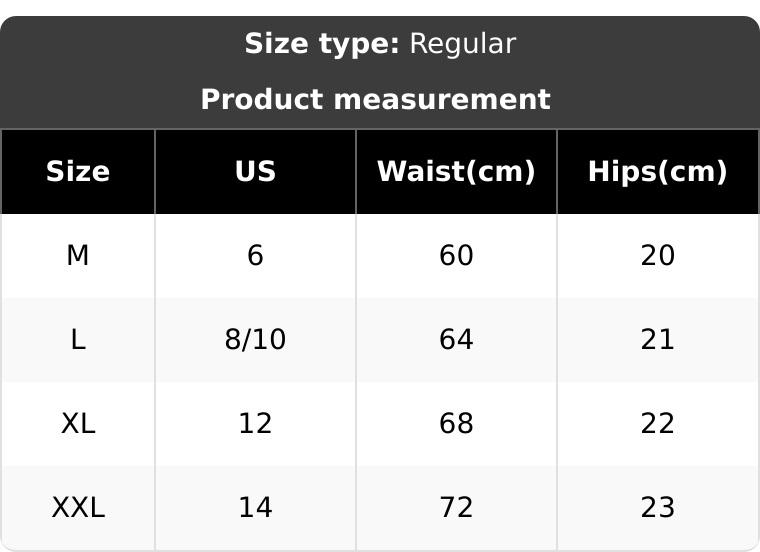Click hips value 20

click(x=658, y=256)
